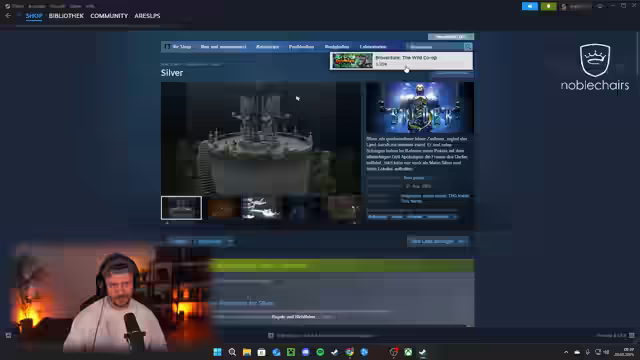Select the second dark orange screenshot thumbnail
The image size is (640, 360).
click(x=223, y=208)
